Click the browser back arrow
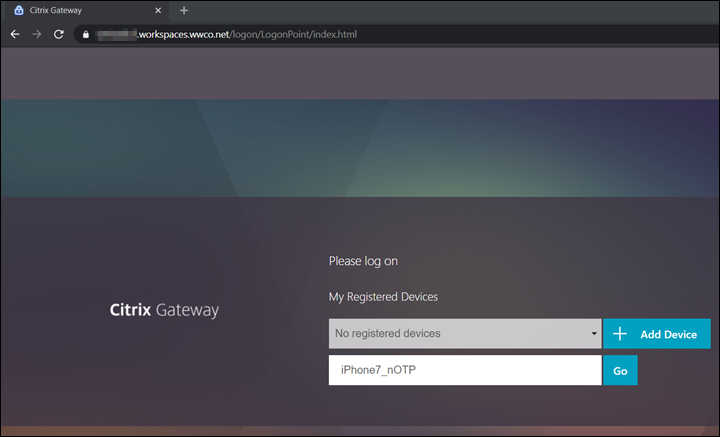This screenshot has width=720, height=437. click(x=15, y=34)
